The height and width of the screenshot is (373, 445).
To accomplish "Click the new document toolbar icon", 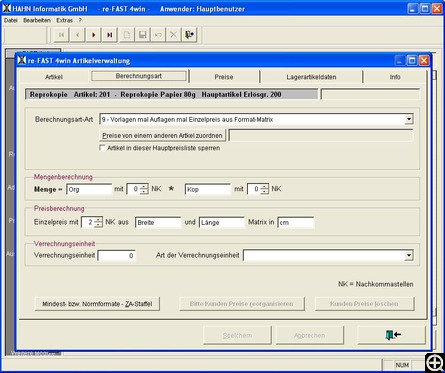I will pyautogui.click(x=127, y=35).
